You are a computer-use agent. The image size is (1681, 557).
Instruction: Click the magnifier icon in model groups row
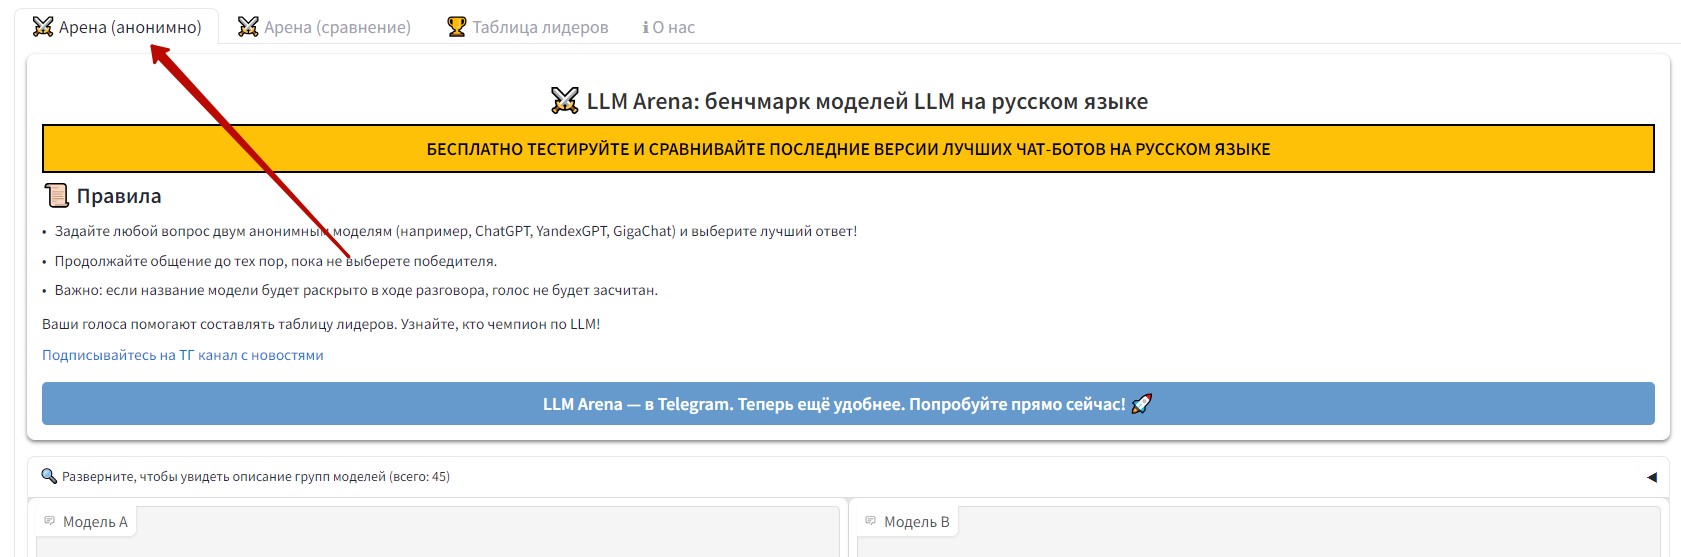48,476
